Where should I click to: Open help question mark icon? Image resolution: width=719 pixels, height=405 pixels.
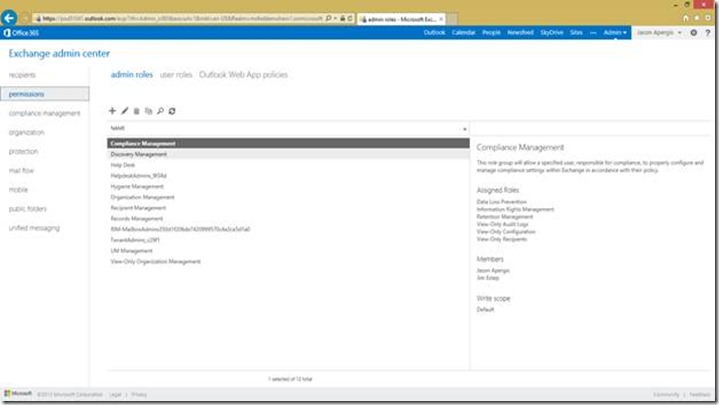pyautogui.click(x=708, y=33)
